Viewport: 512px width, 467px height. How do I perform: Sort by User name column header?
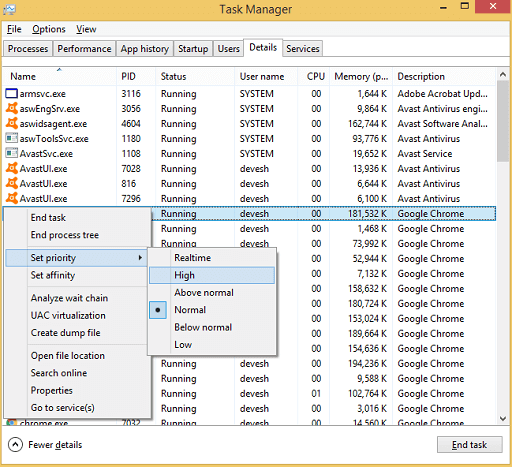click(x=266, y=76)
